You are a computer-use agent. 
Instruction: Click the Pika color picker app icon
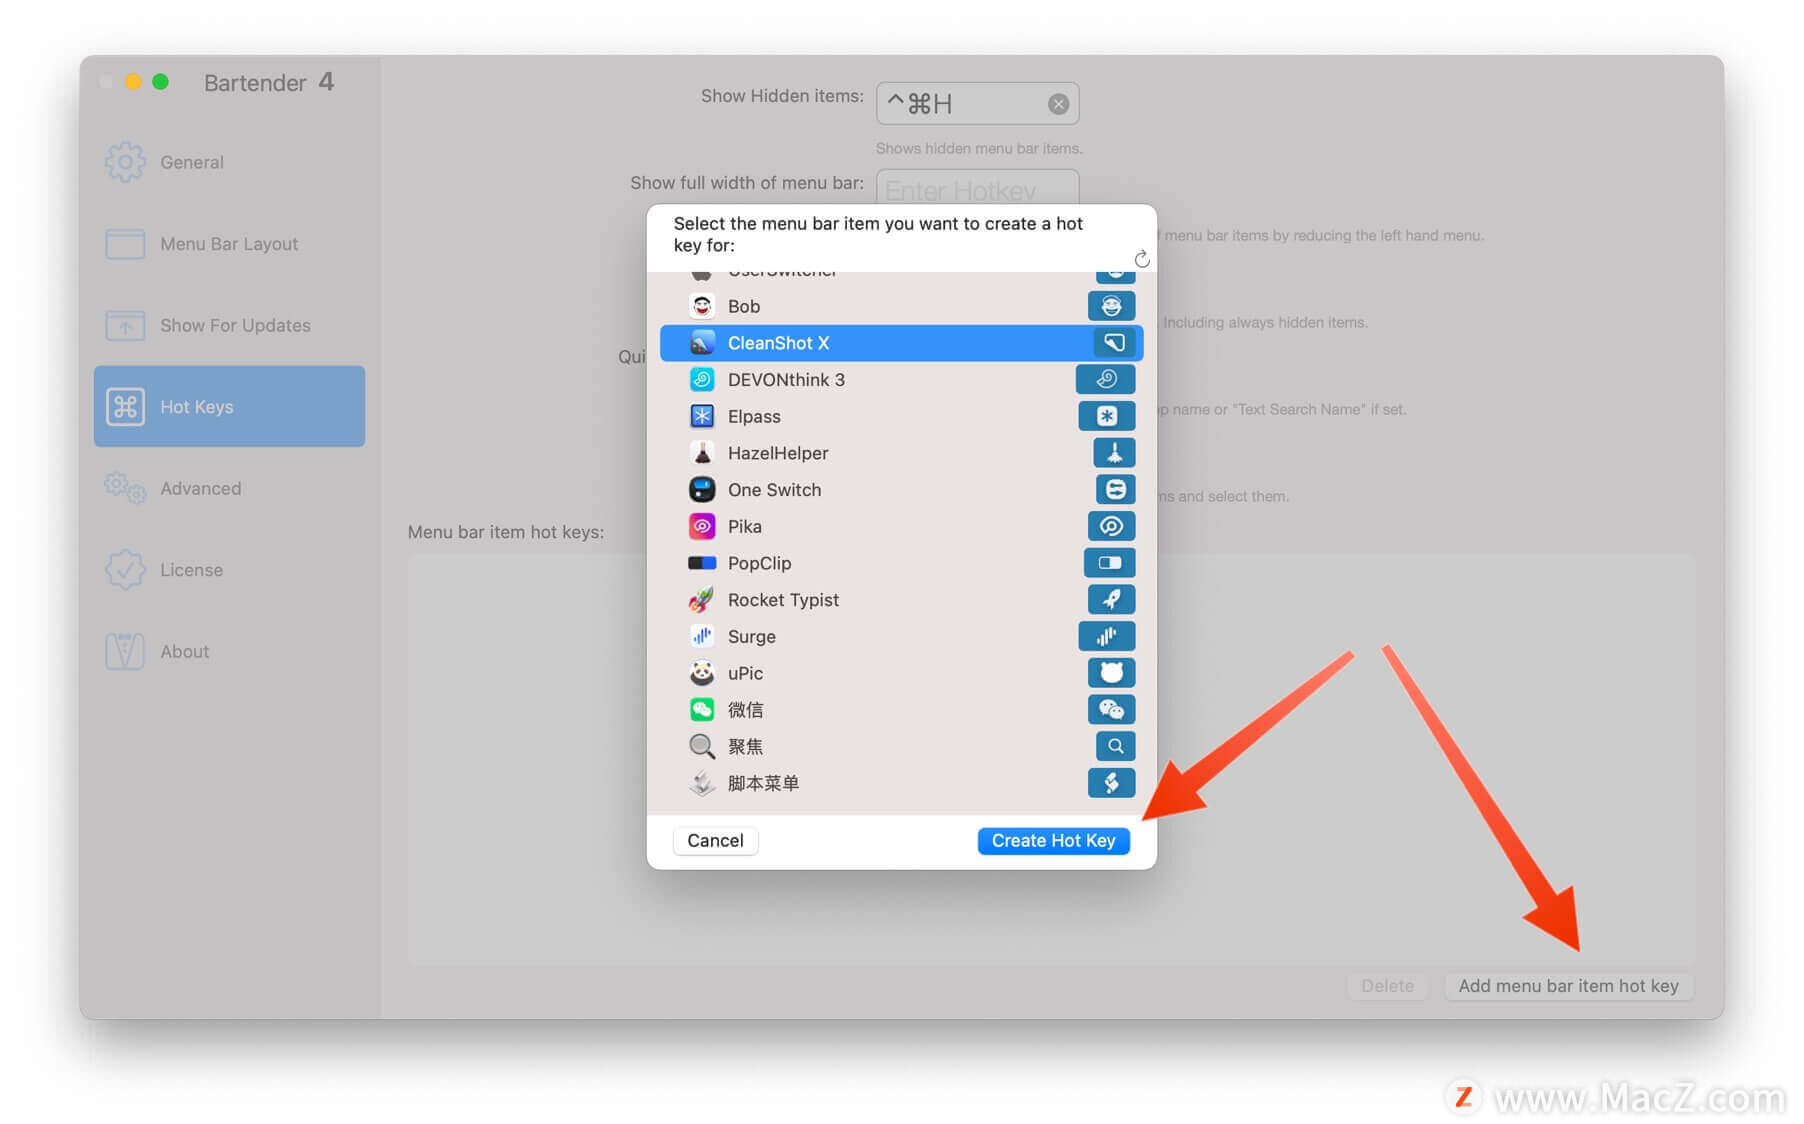[x=702, y=526]
